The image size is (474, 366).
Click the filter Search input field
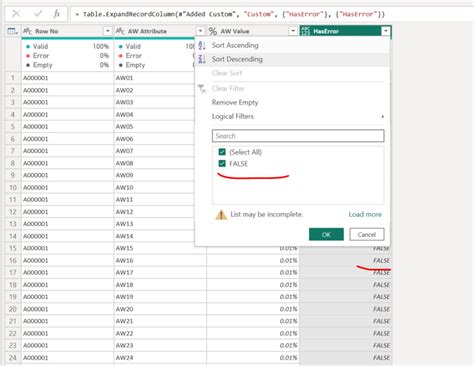pyautogui.click(x=298, y=136)
